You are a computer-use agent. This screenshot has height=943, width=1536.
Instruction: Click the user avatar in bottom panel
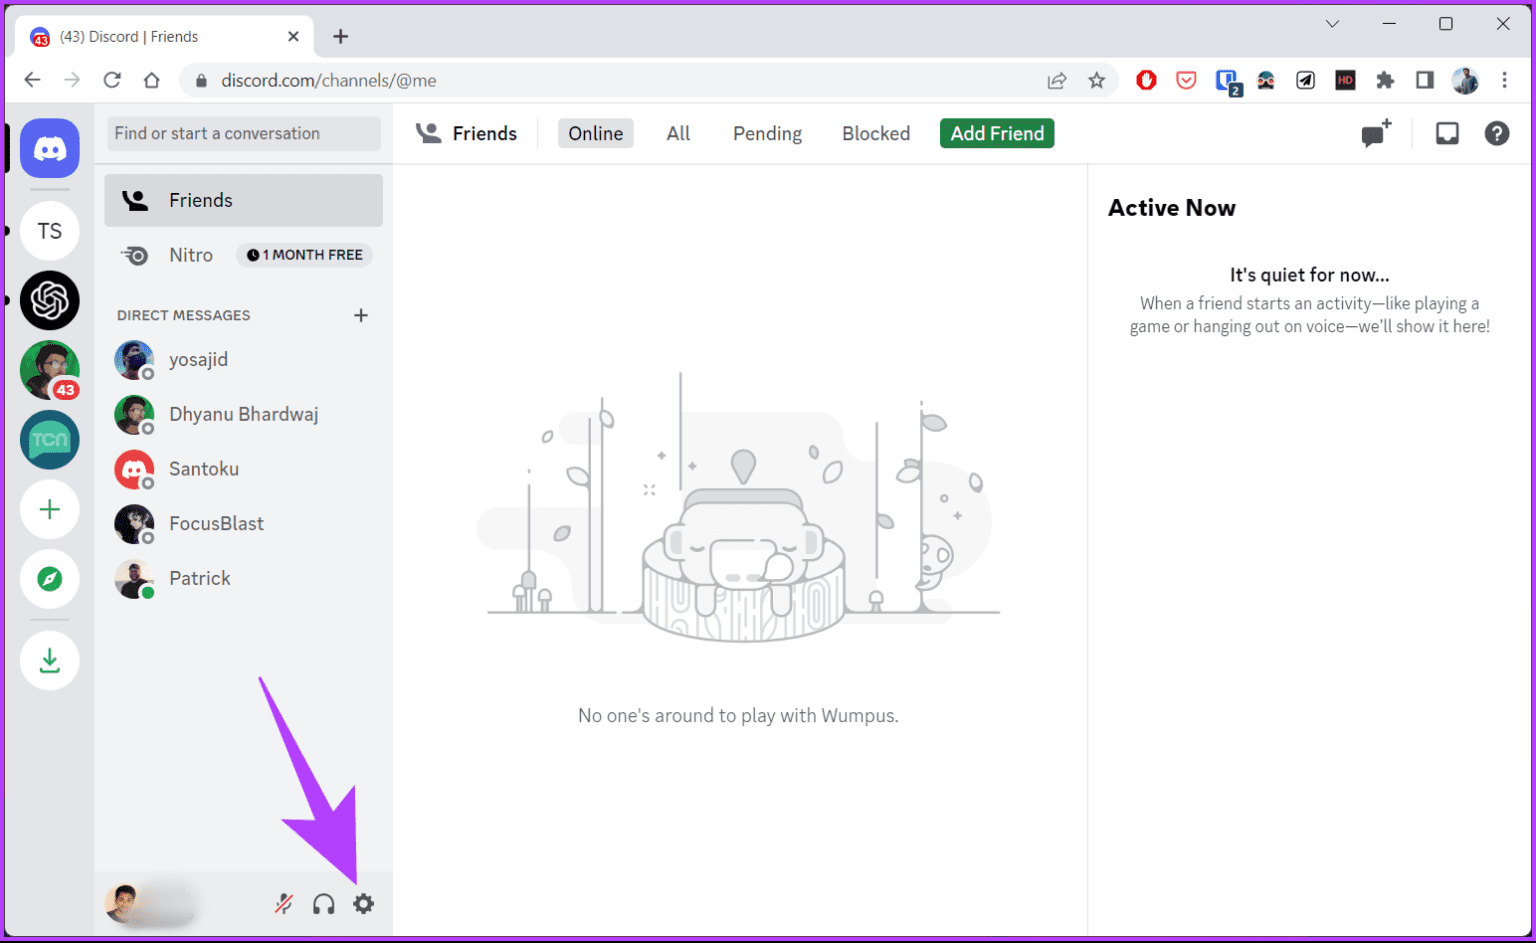coord(123,904)
